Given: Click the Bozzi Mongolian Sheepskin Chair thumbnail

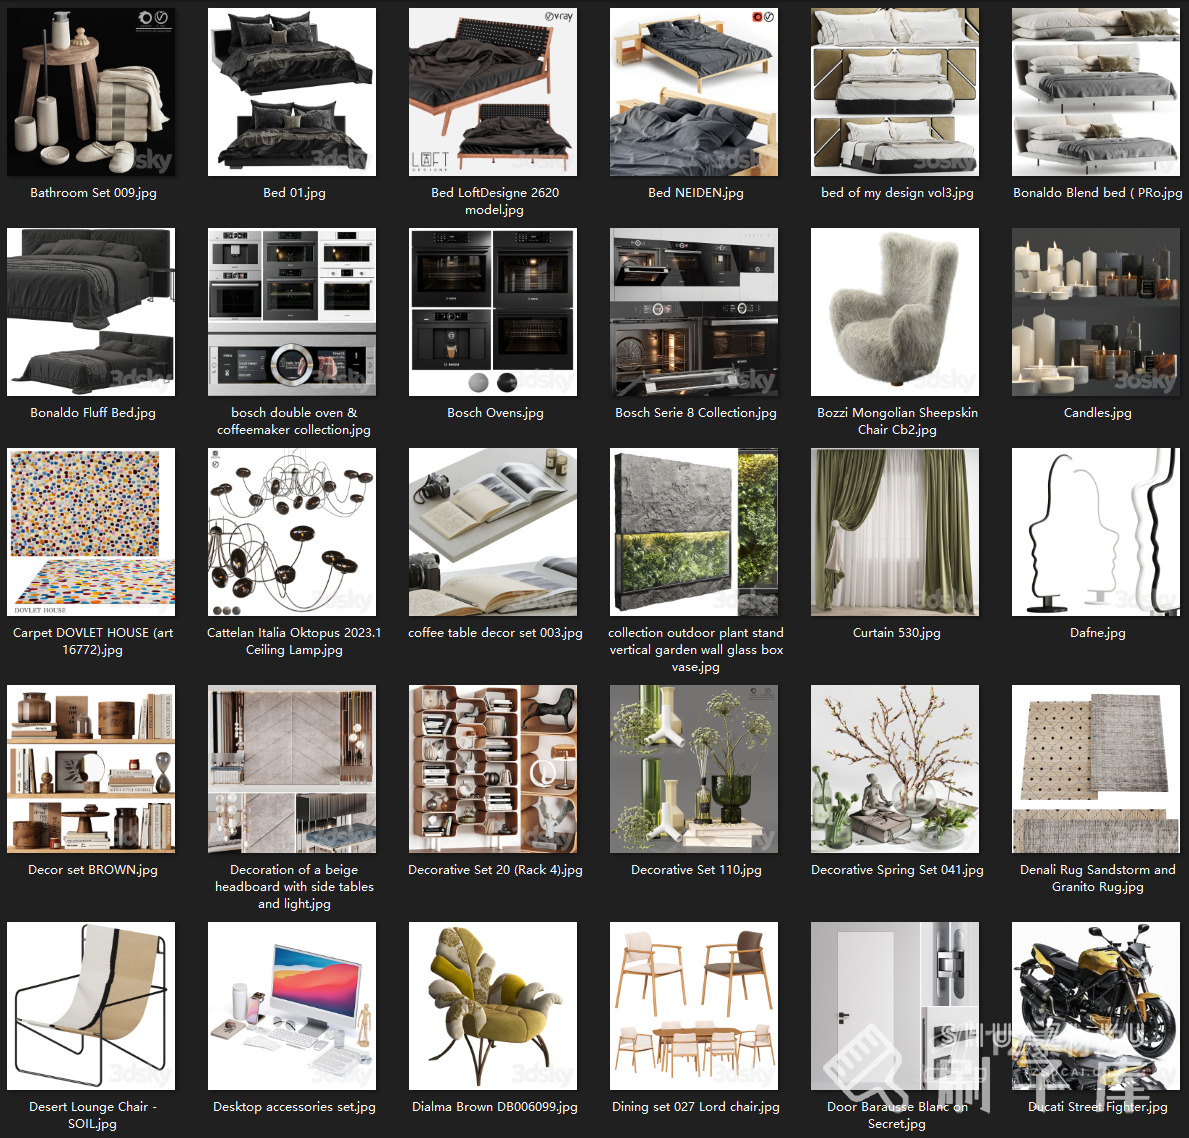Looking at the screenshot, I should point(895,312).
